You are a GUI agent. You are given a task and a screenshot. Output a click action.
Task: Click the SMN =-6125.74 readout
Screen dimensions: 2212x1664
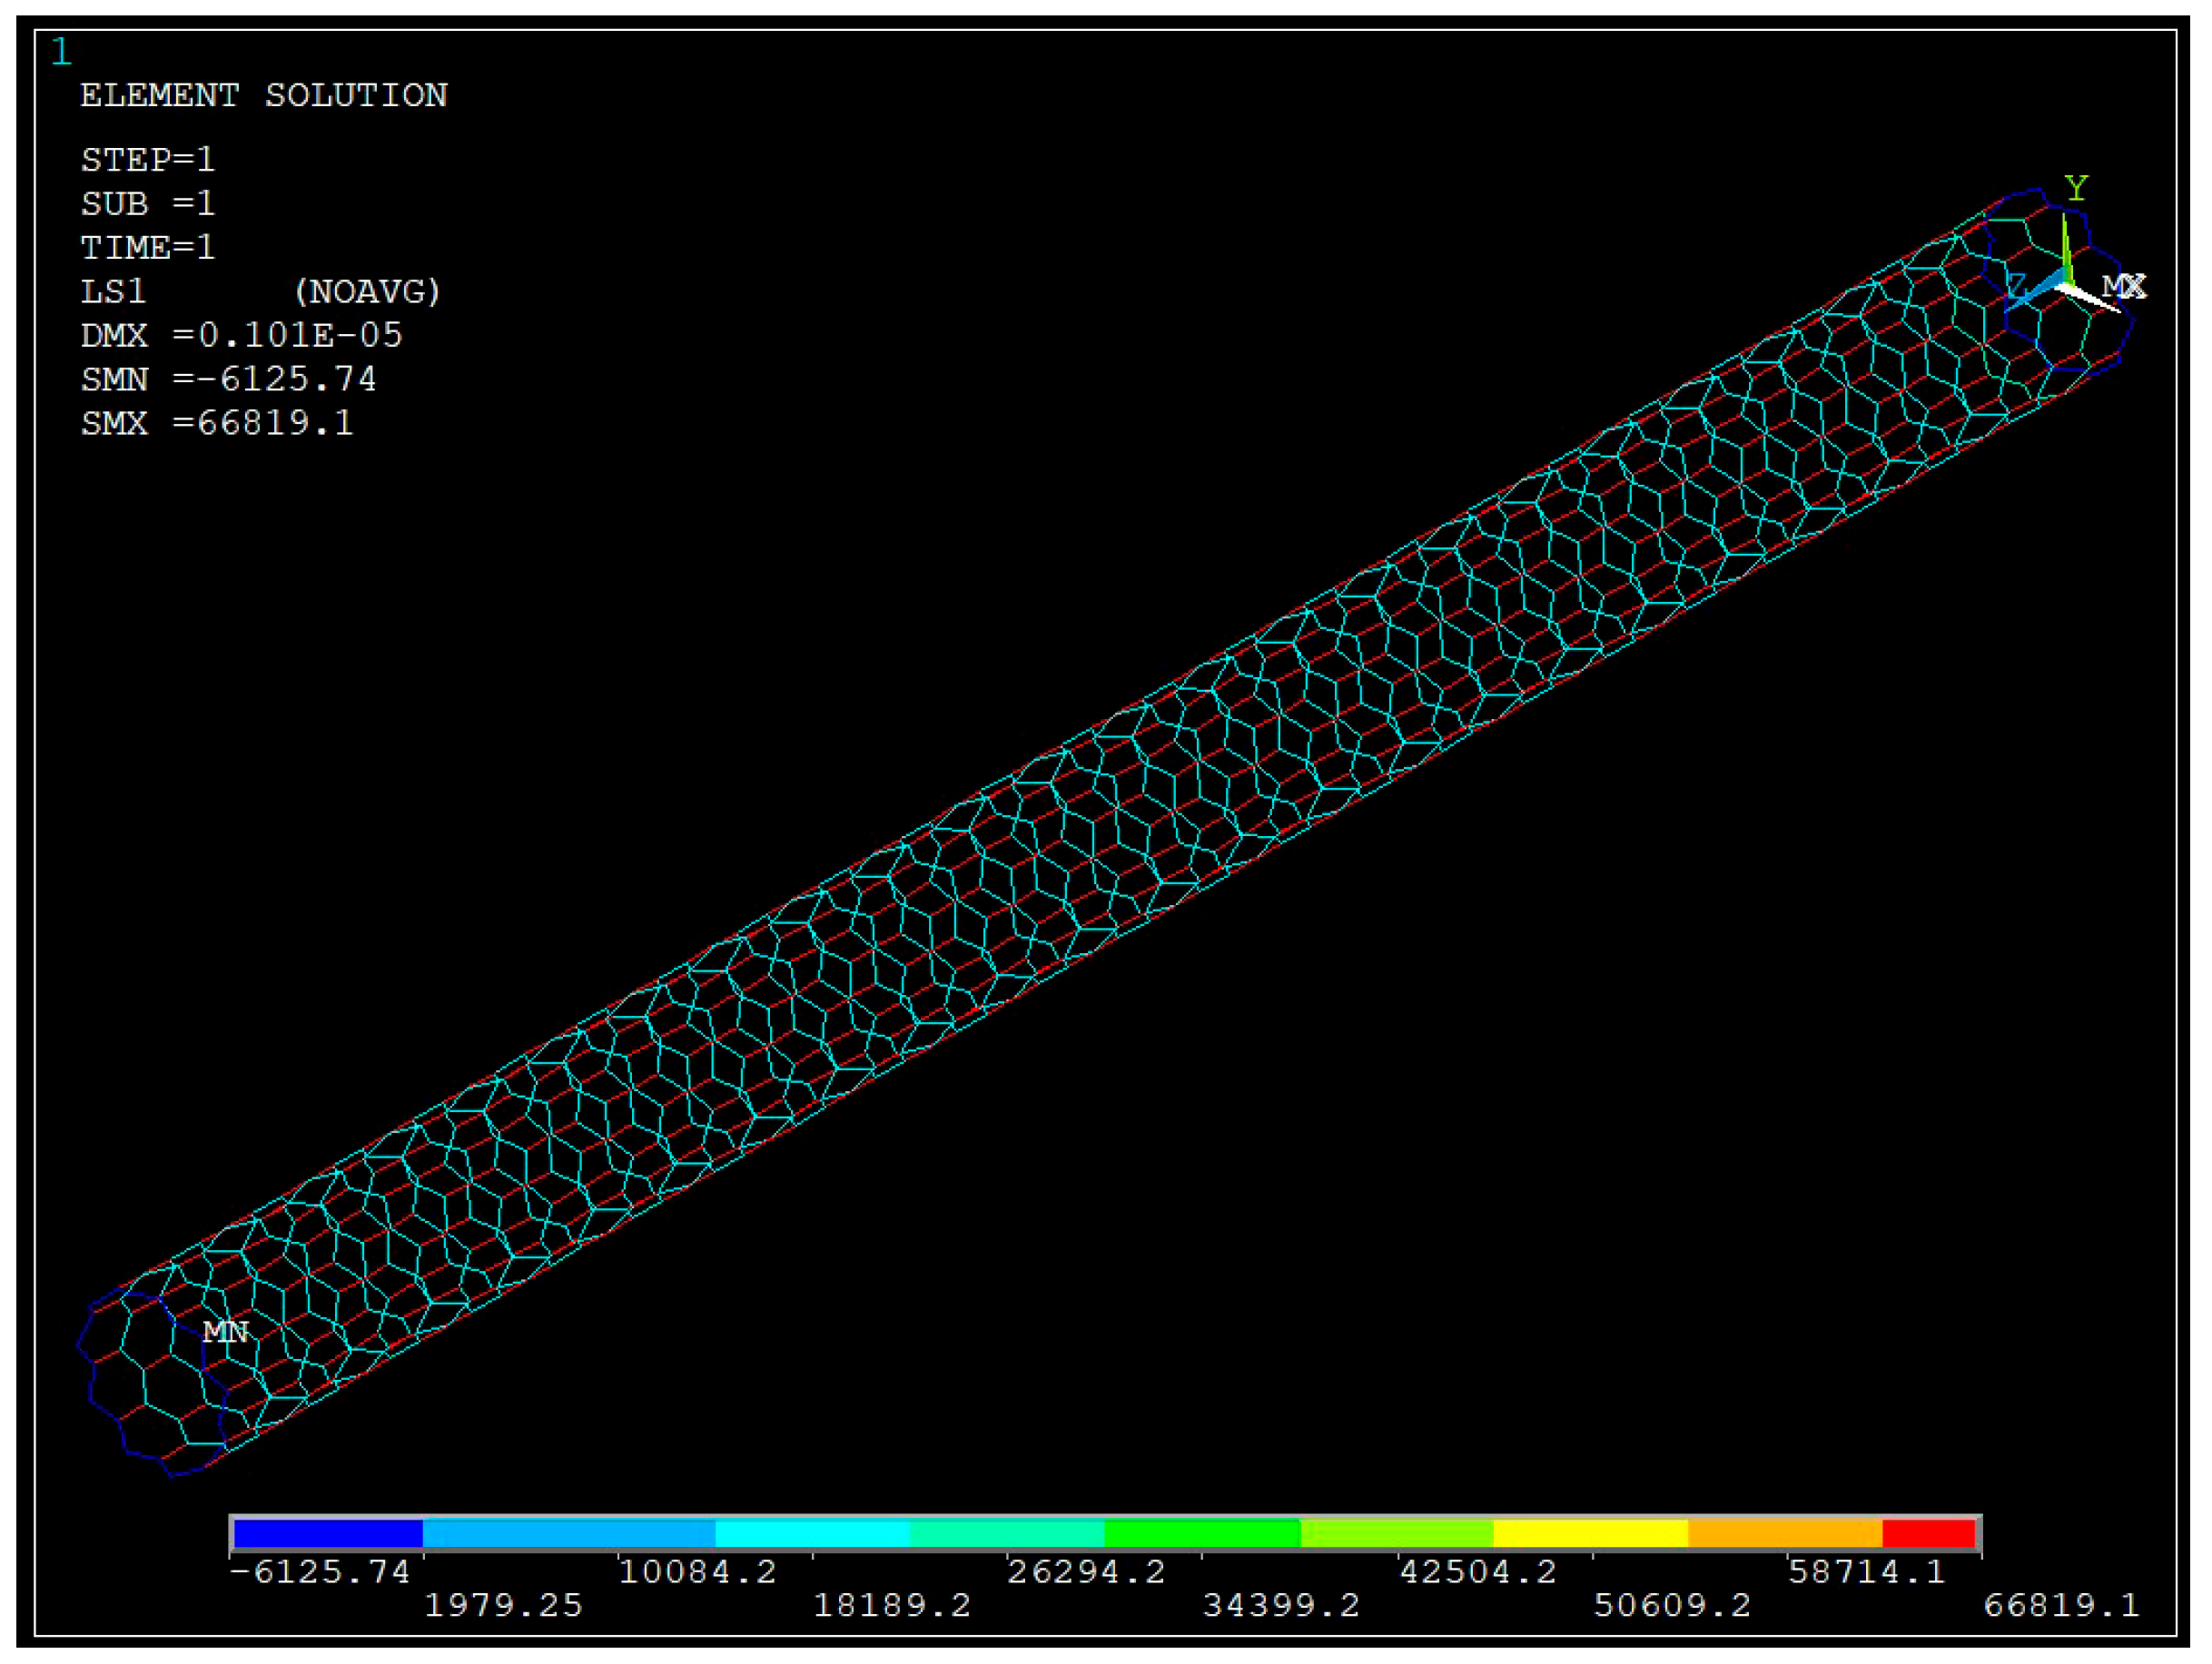coord(228,379)
